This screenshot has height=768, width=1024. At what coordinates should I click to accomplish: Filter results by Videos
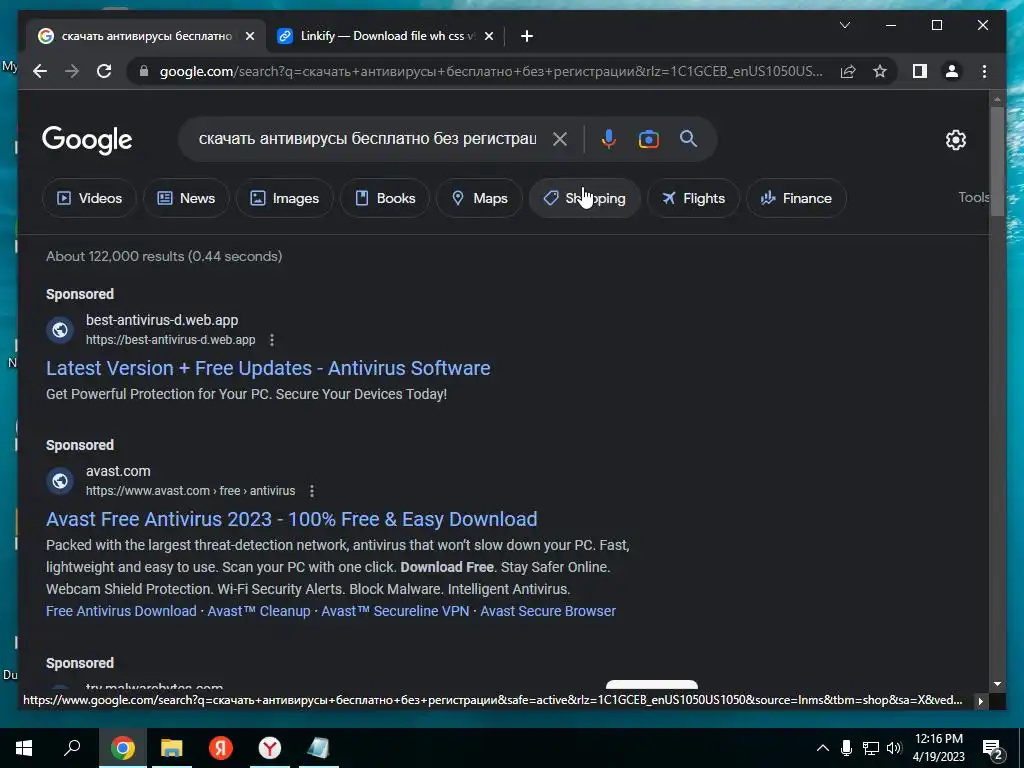[x=89, y=198]
